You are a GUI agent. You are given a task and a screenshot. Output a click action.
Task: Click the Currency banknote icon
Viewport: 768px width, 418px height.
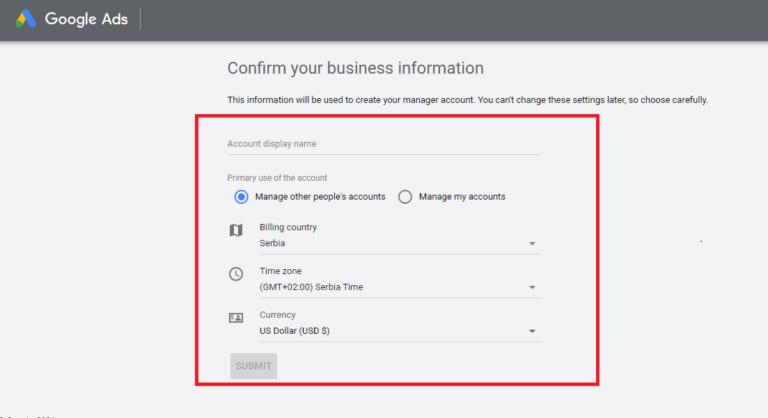click(236, 318)
